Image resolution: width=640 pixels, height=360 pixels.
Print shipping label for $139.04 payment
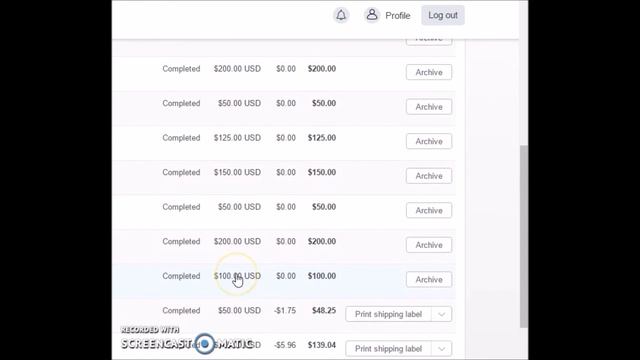(388, 349)
